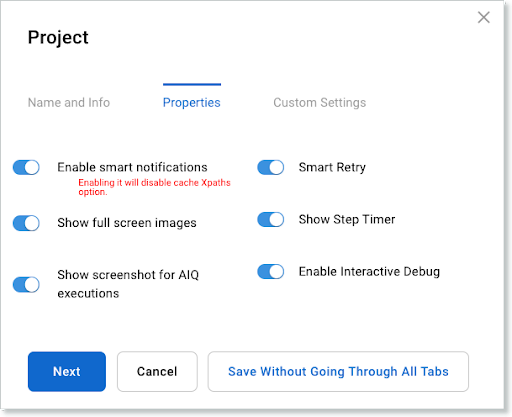The height and width of the screenshot is (417, 512).
Task: Choose Save Without Going Through All Tabs
Action: coord(338,371)
